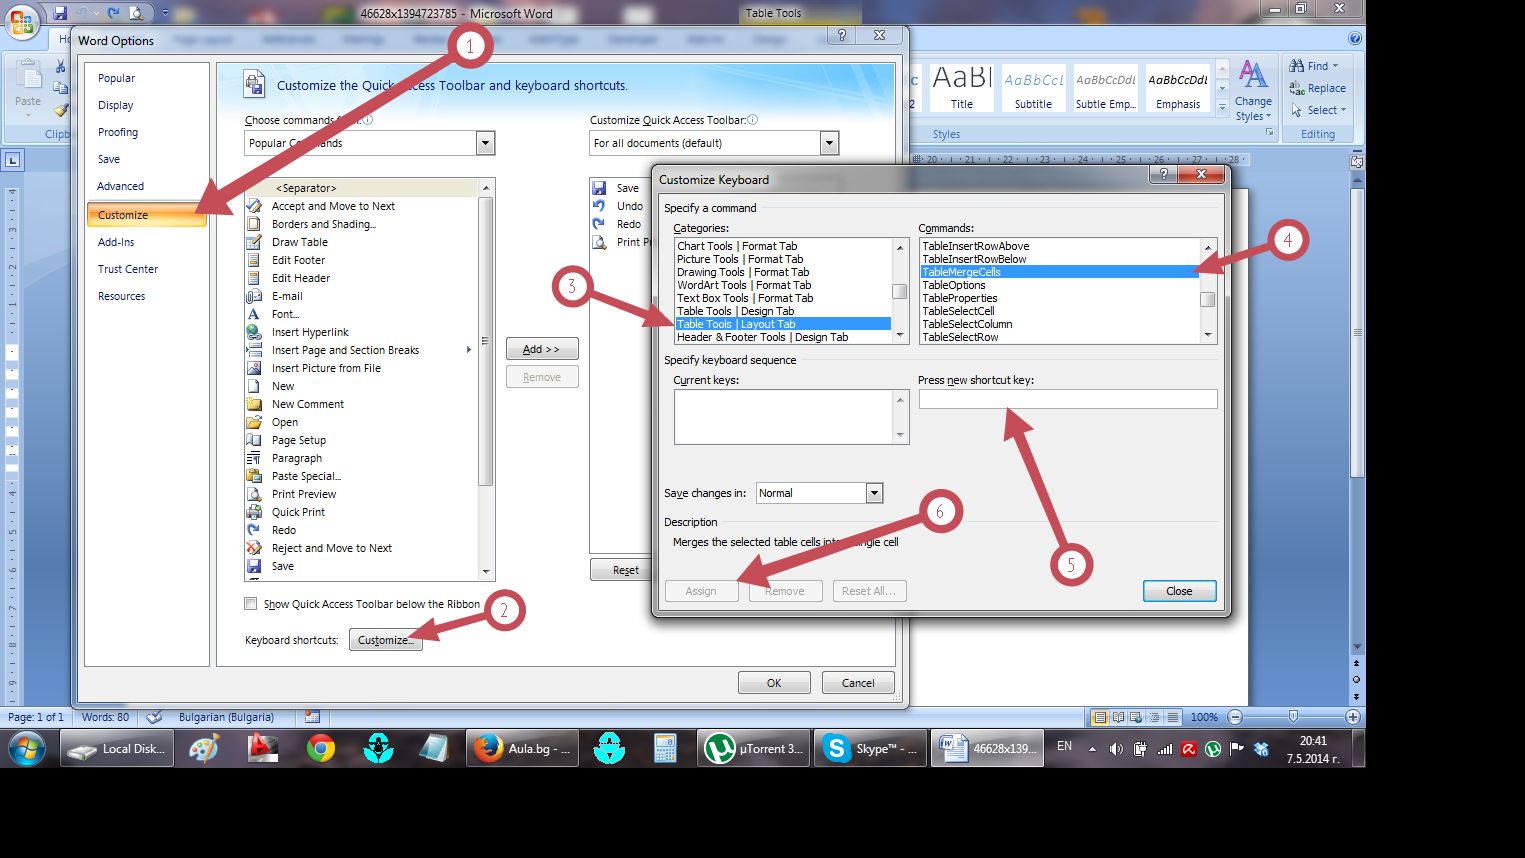
Task: Open the Windows Start menu
Action: coord(26,748)
